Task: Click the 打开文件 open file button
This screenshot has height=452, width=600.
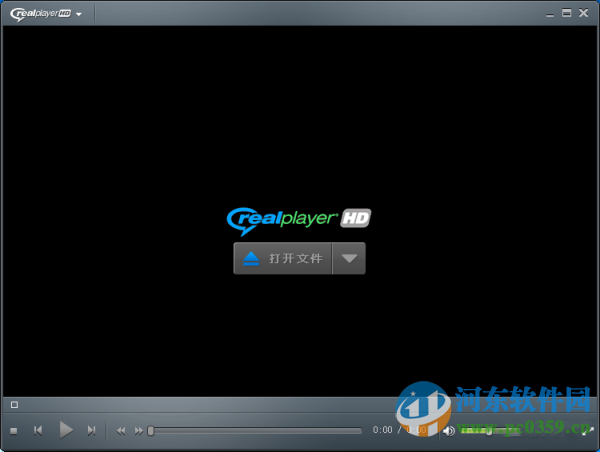Action: [x=283, y=258]
